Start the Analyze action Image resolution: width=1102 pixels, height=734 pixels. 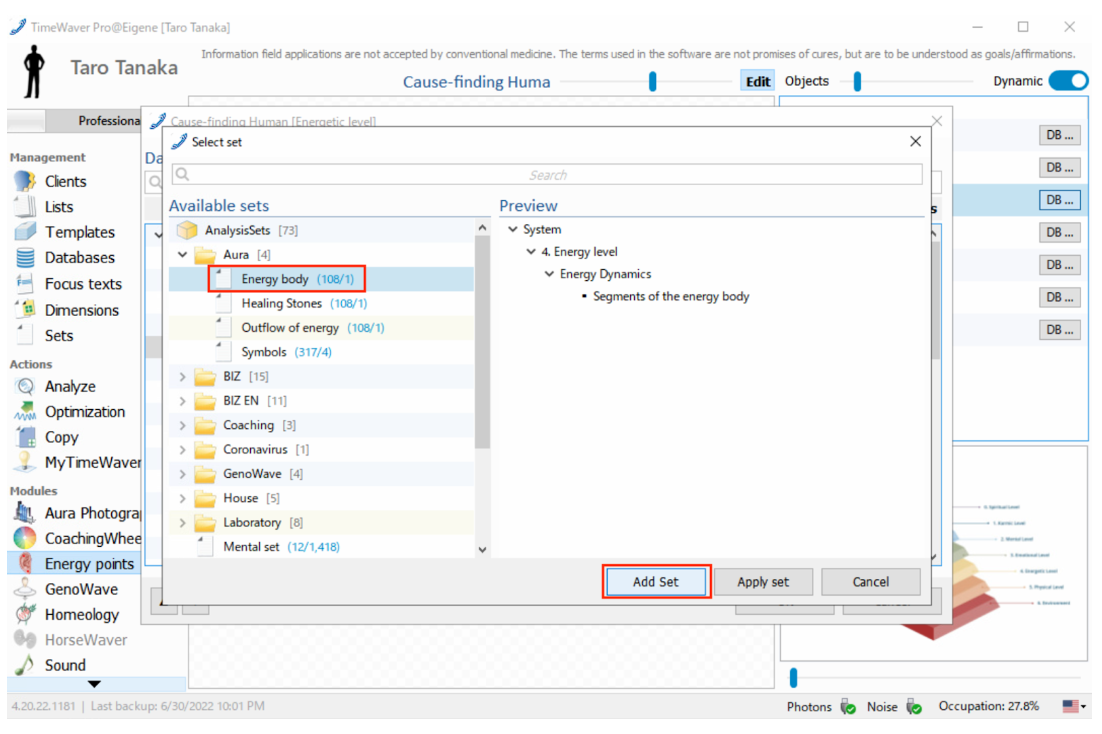tap(70, 386)
